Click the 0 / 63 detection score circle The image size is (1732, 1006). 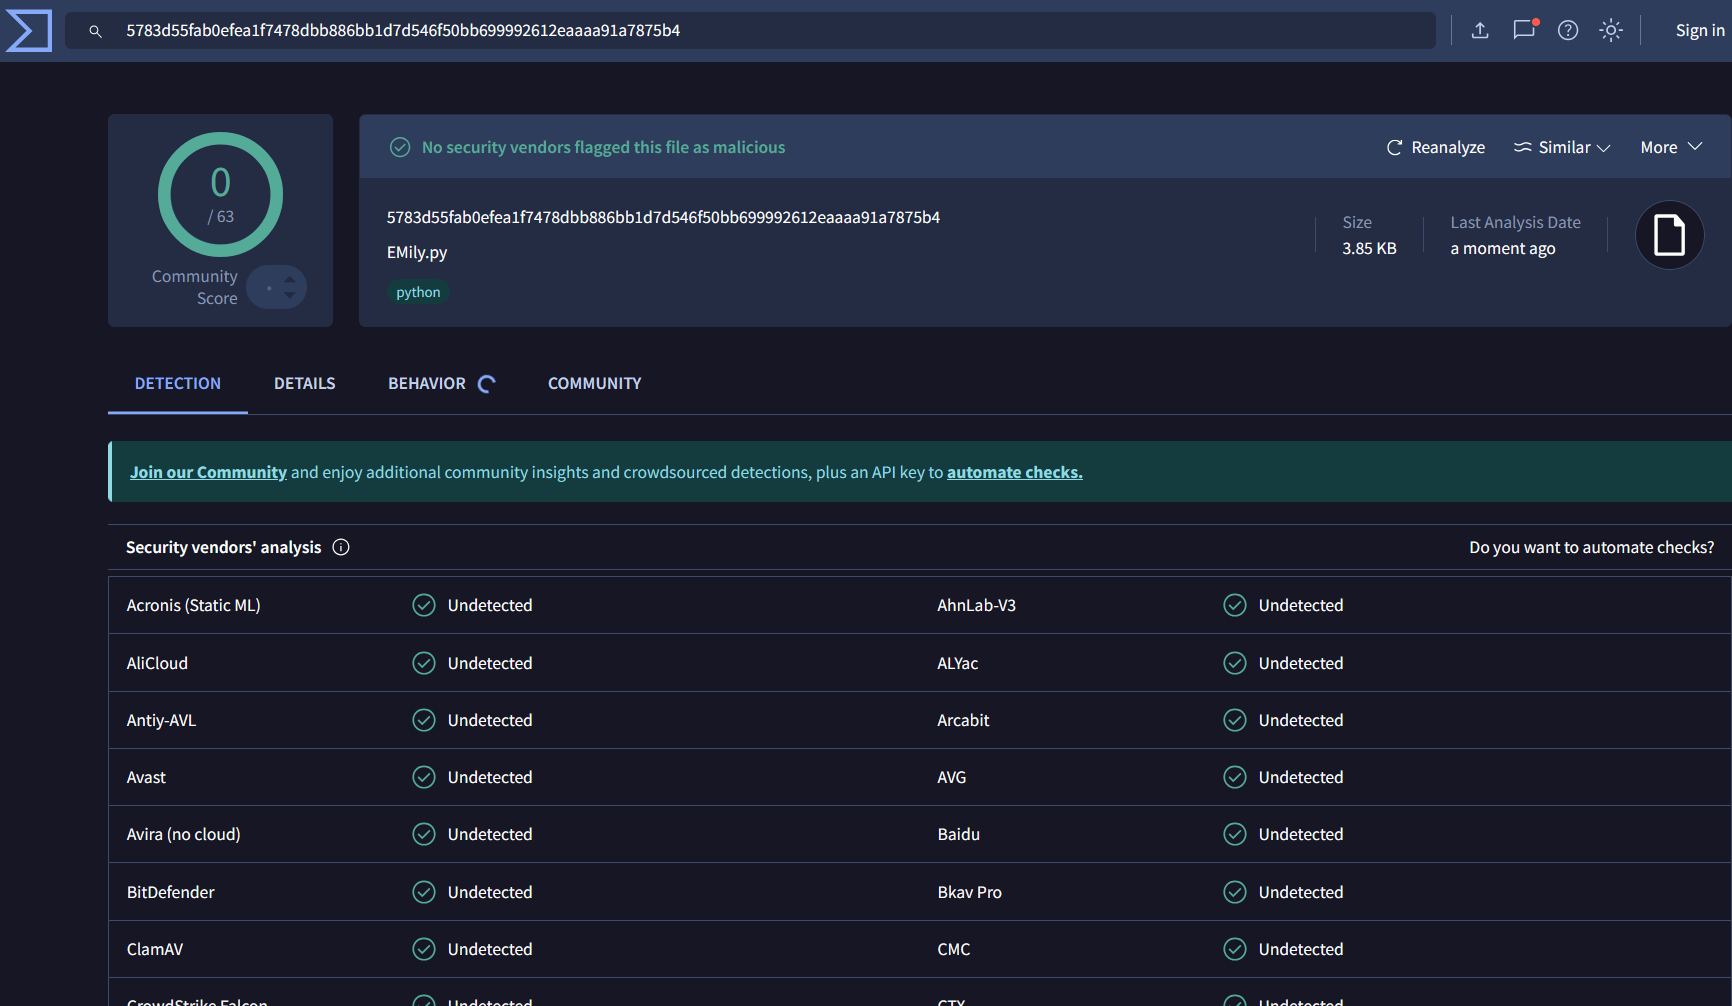click(x=220, y=194)
